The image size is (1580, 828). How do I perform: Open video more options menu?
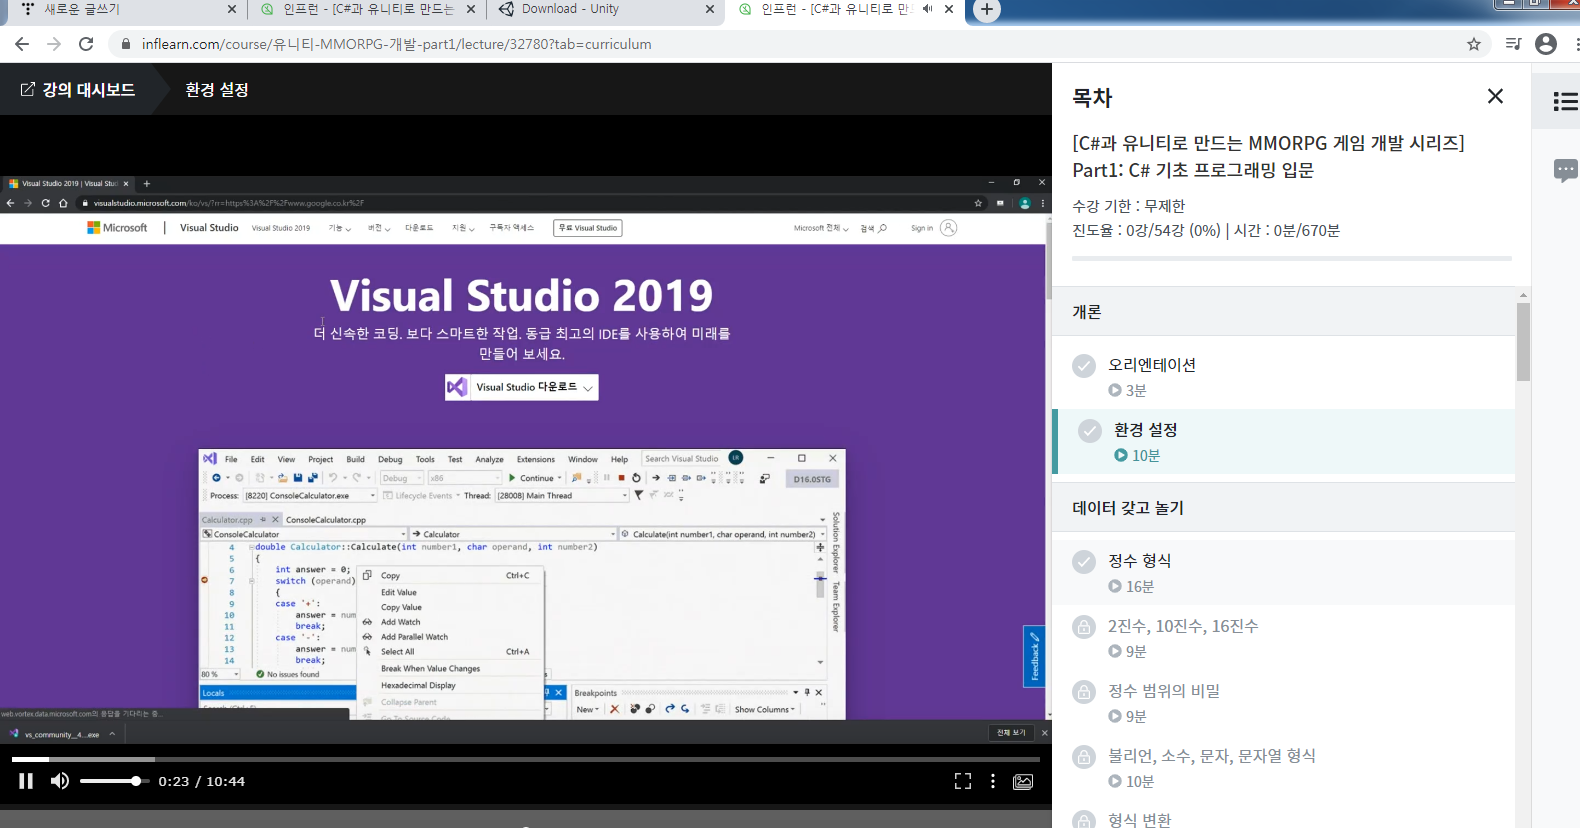(993, 781)
